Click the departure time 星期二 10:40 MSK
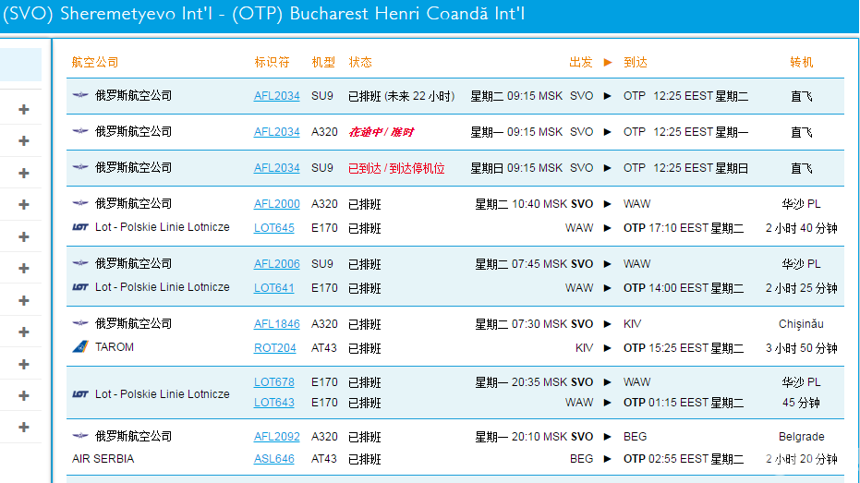This screenshot has height=483, width=860. 520,204
